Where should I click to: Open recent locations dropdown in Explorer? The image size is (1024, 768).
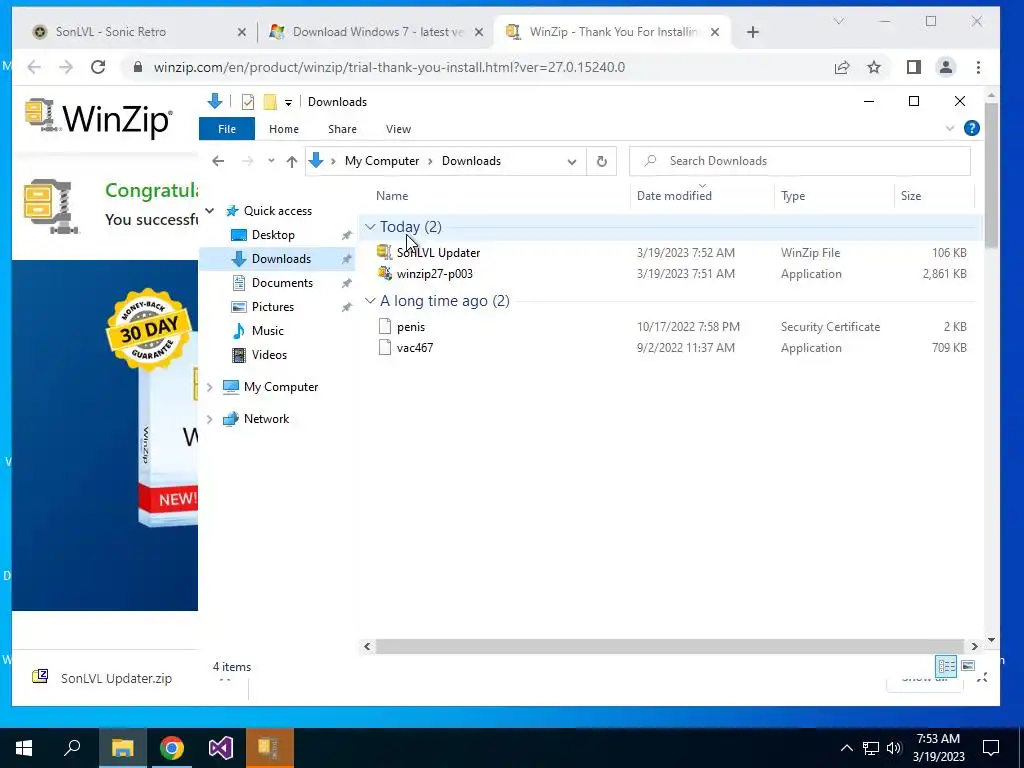click(271, 161)
